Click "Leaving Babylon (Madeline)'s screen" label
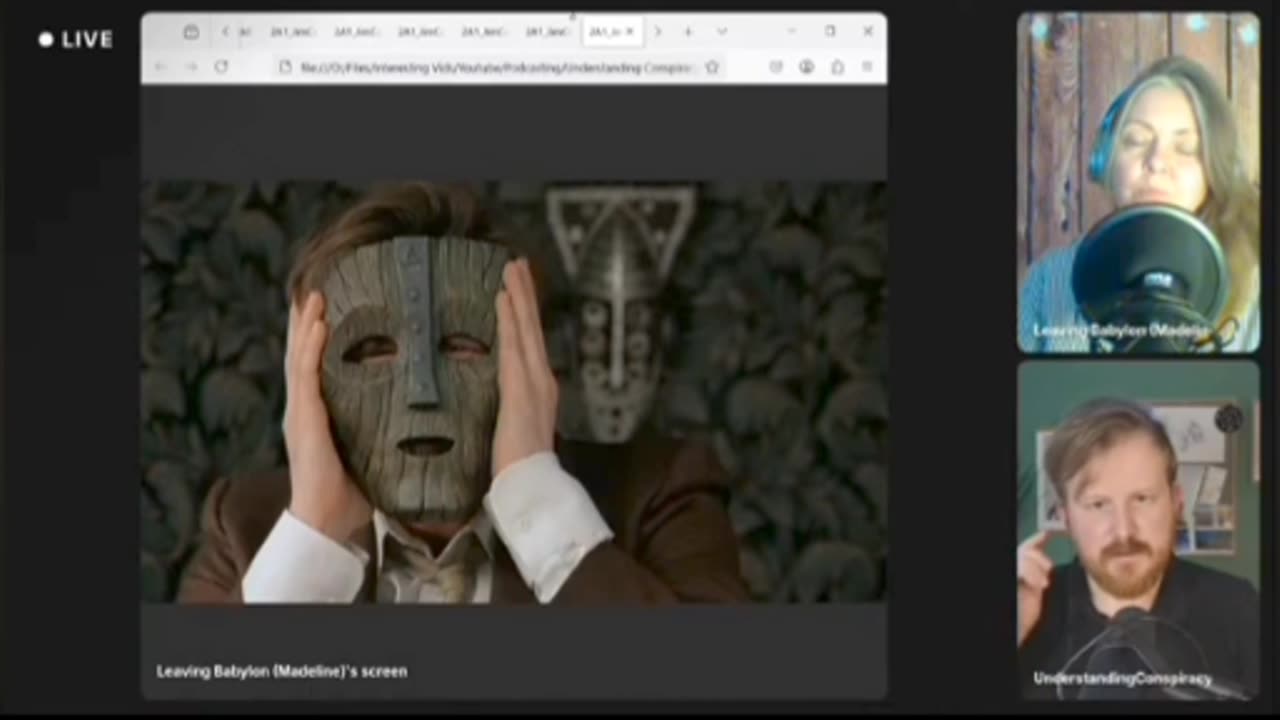The width and height of the screenshot is (1280, 720). [x=282, y=671]
